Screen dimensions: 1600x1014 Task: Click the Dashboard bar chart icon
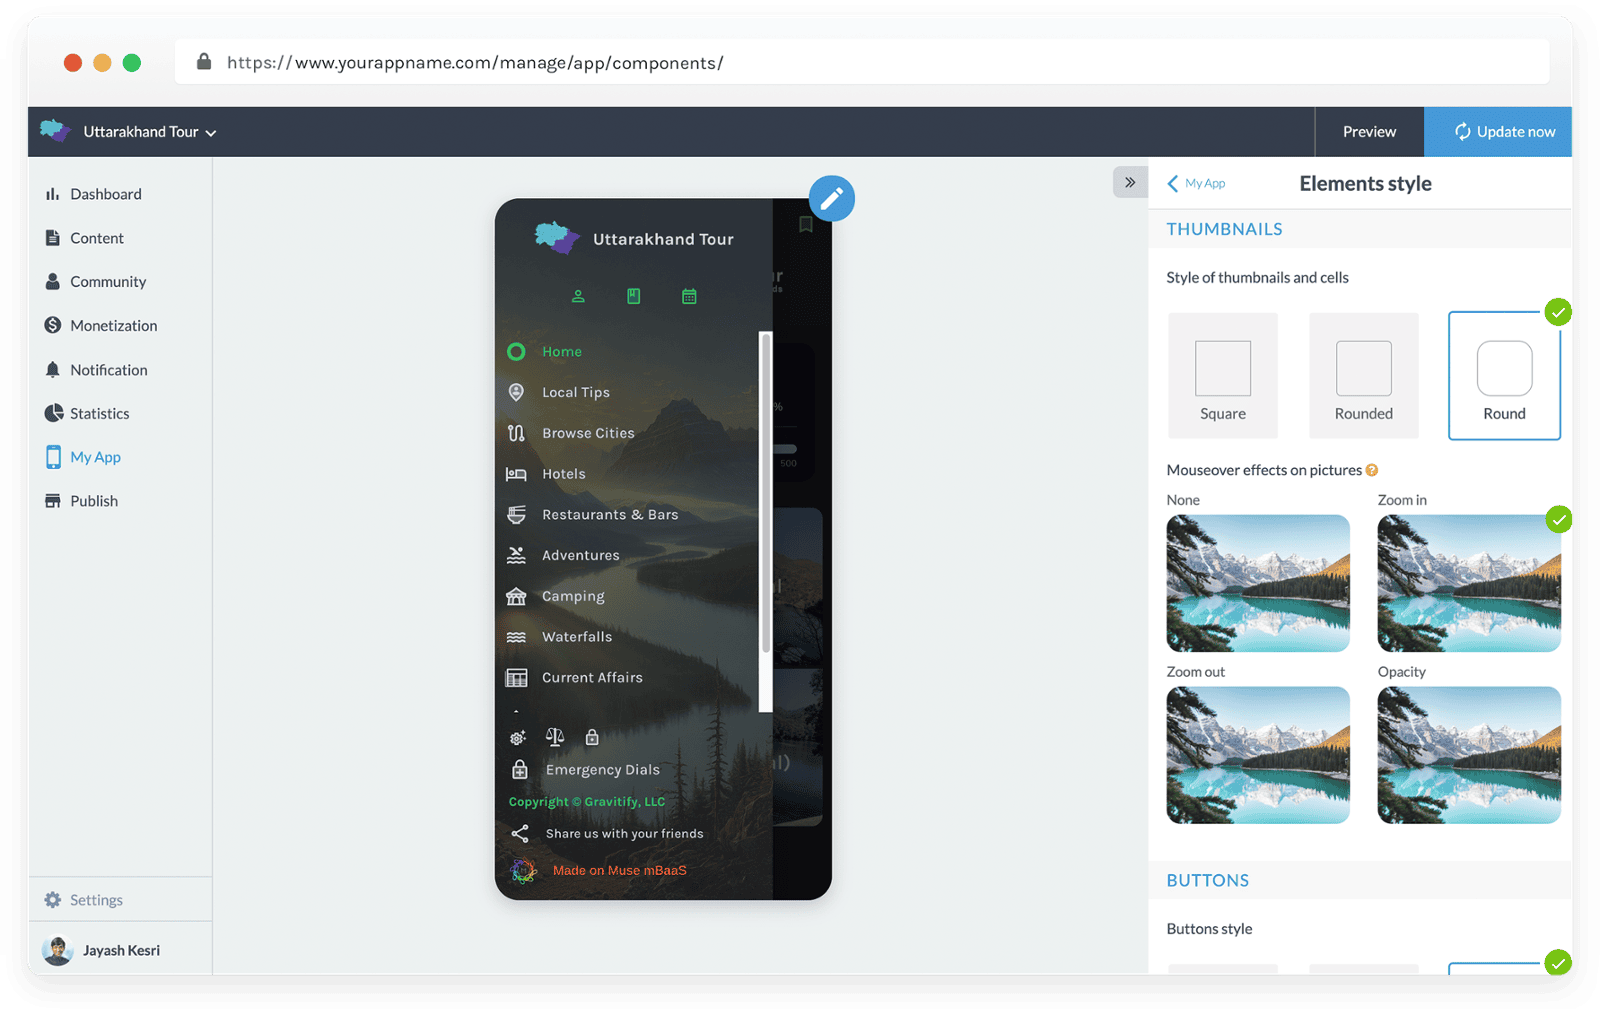coord(52,194)
